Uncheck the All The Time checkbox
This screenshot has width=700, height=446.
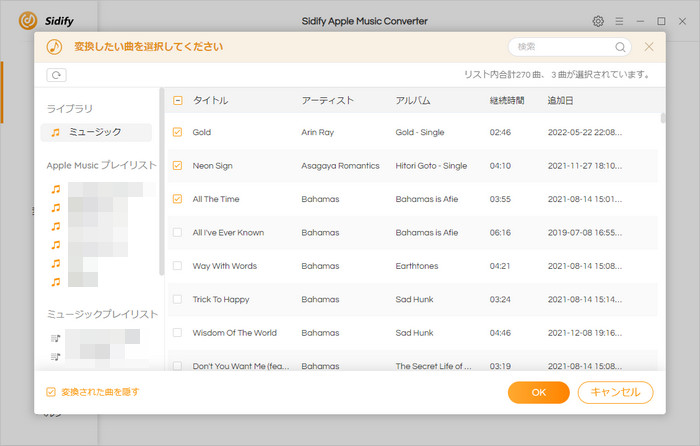(178, 199)
